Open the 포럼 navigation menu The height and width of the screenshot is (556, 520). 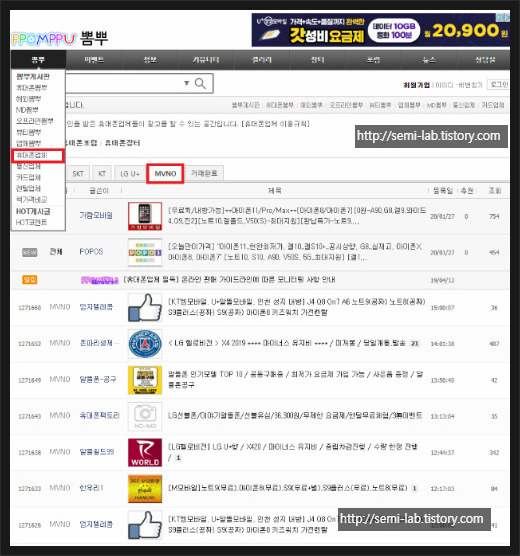click(x=373, y=60)
